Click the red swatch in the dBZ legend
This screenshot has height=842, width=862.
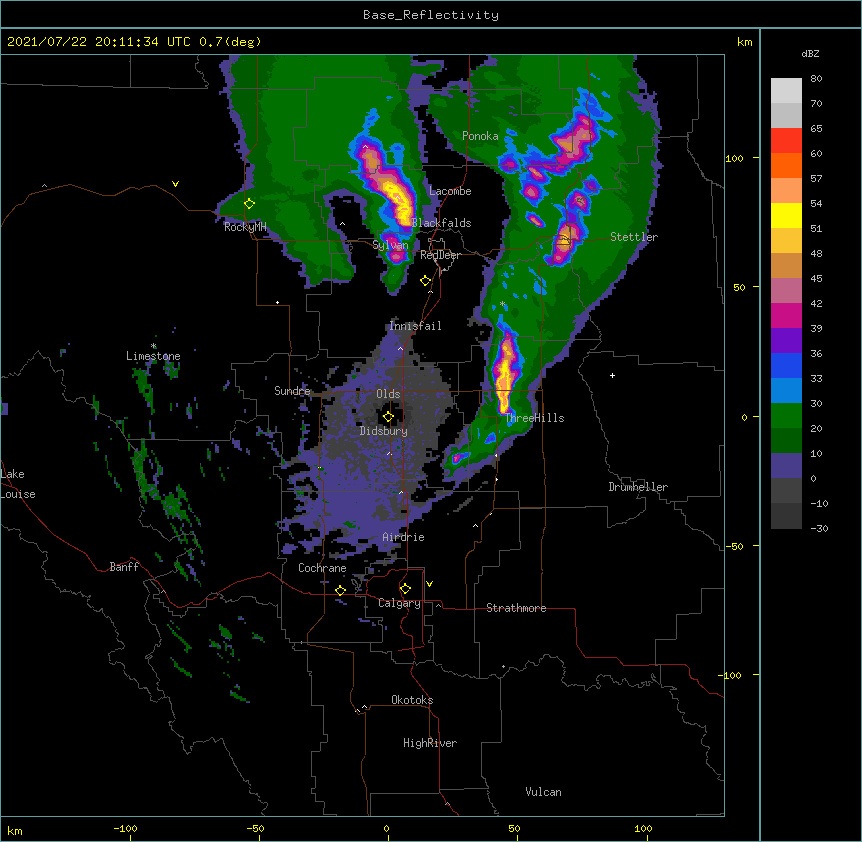click(x=786, y=140)
